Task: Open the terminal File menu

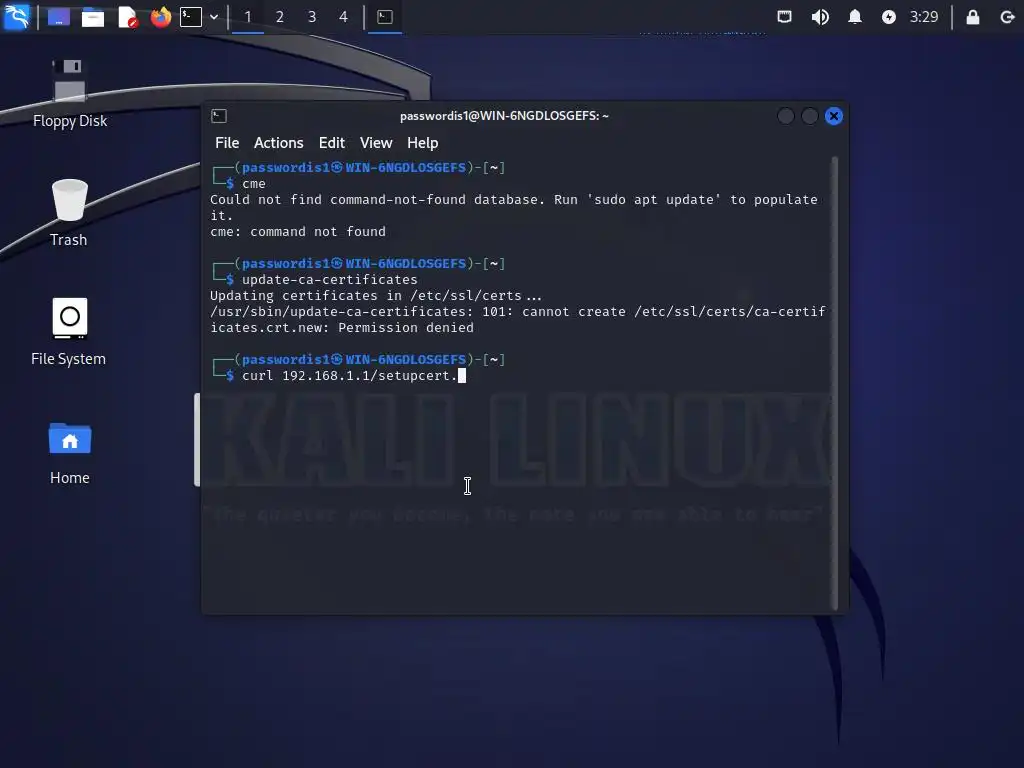Action: 227,143
